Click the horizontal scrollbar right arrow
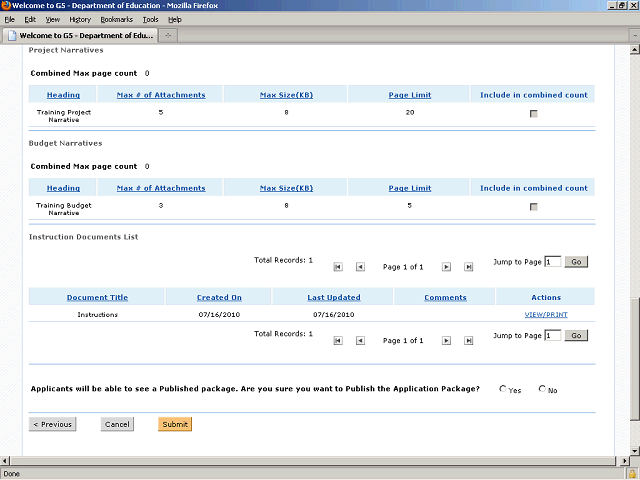This screenshot has width=640, height=480. point(624,461)
